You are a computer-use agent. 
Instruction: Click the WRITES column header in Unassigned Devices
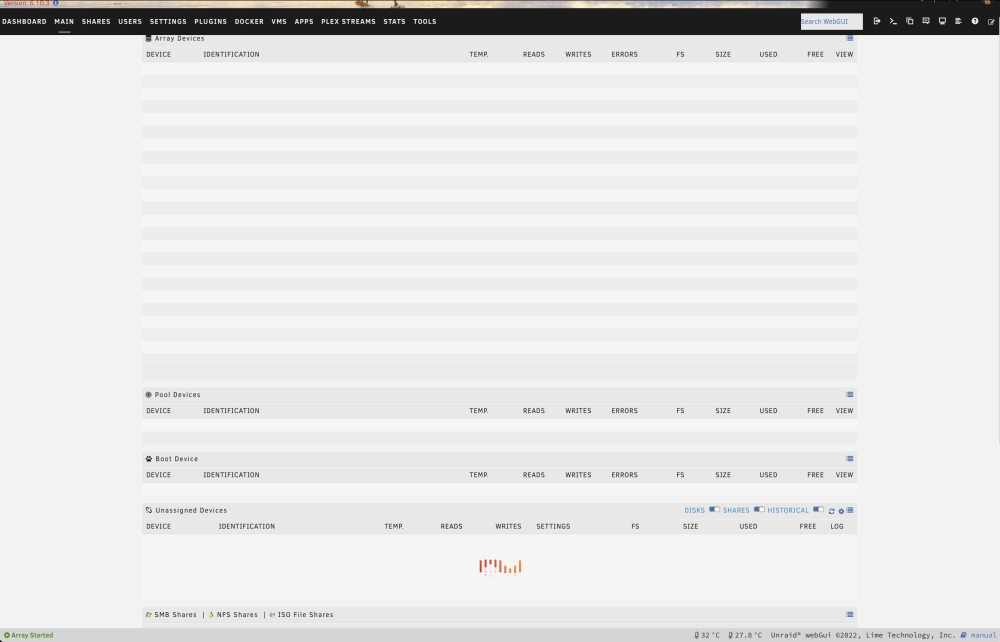click(508, 526)
